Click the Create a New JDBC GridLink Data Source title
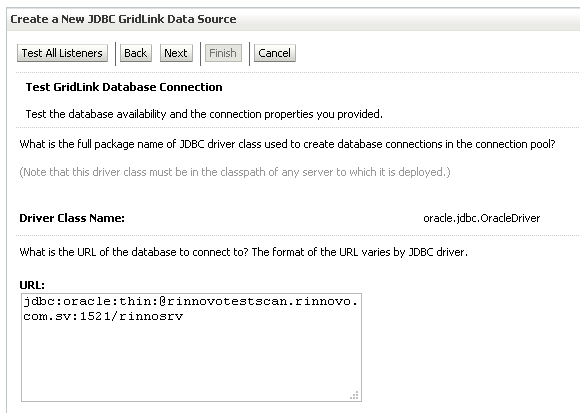 pos(123,19)
